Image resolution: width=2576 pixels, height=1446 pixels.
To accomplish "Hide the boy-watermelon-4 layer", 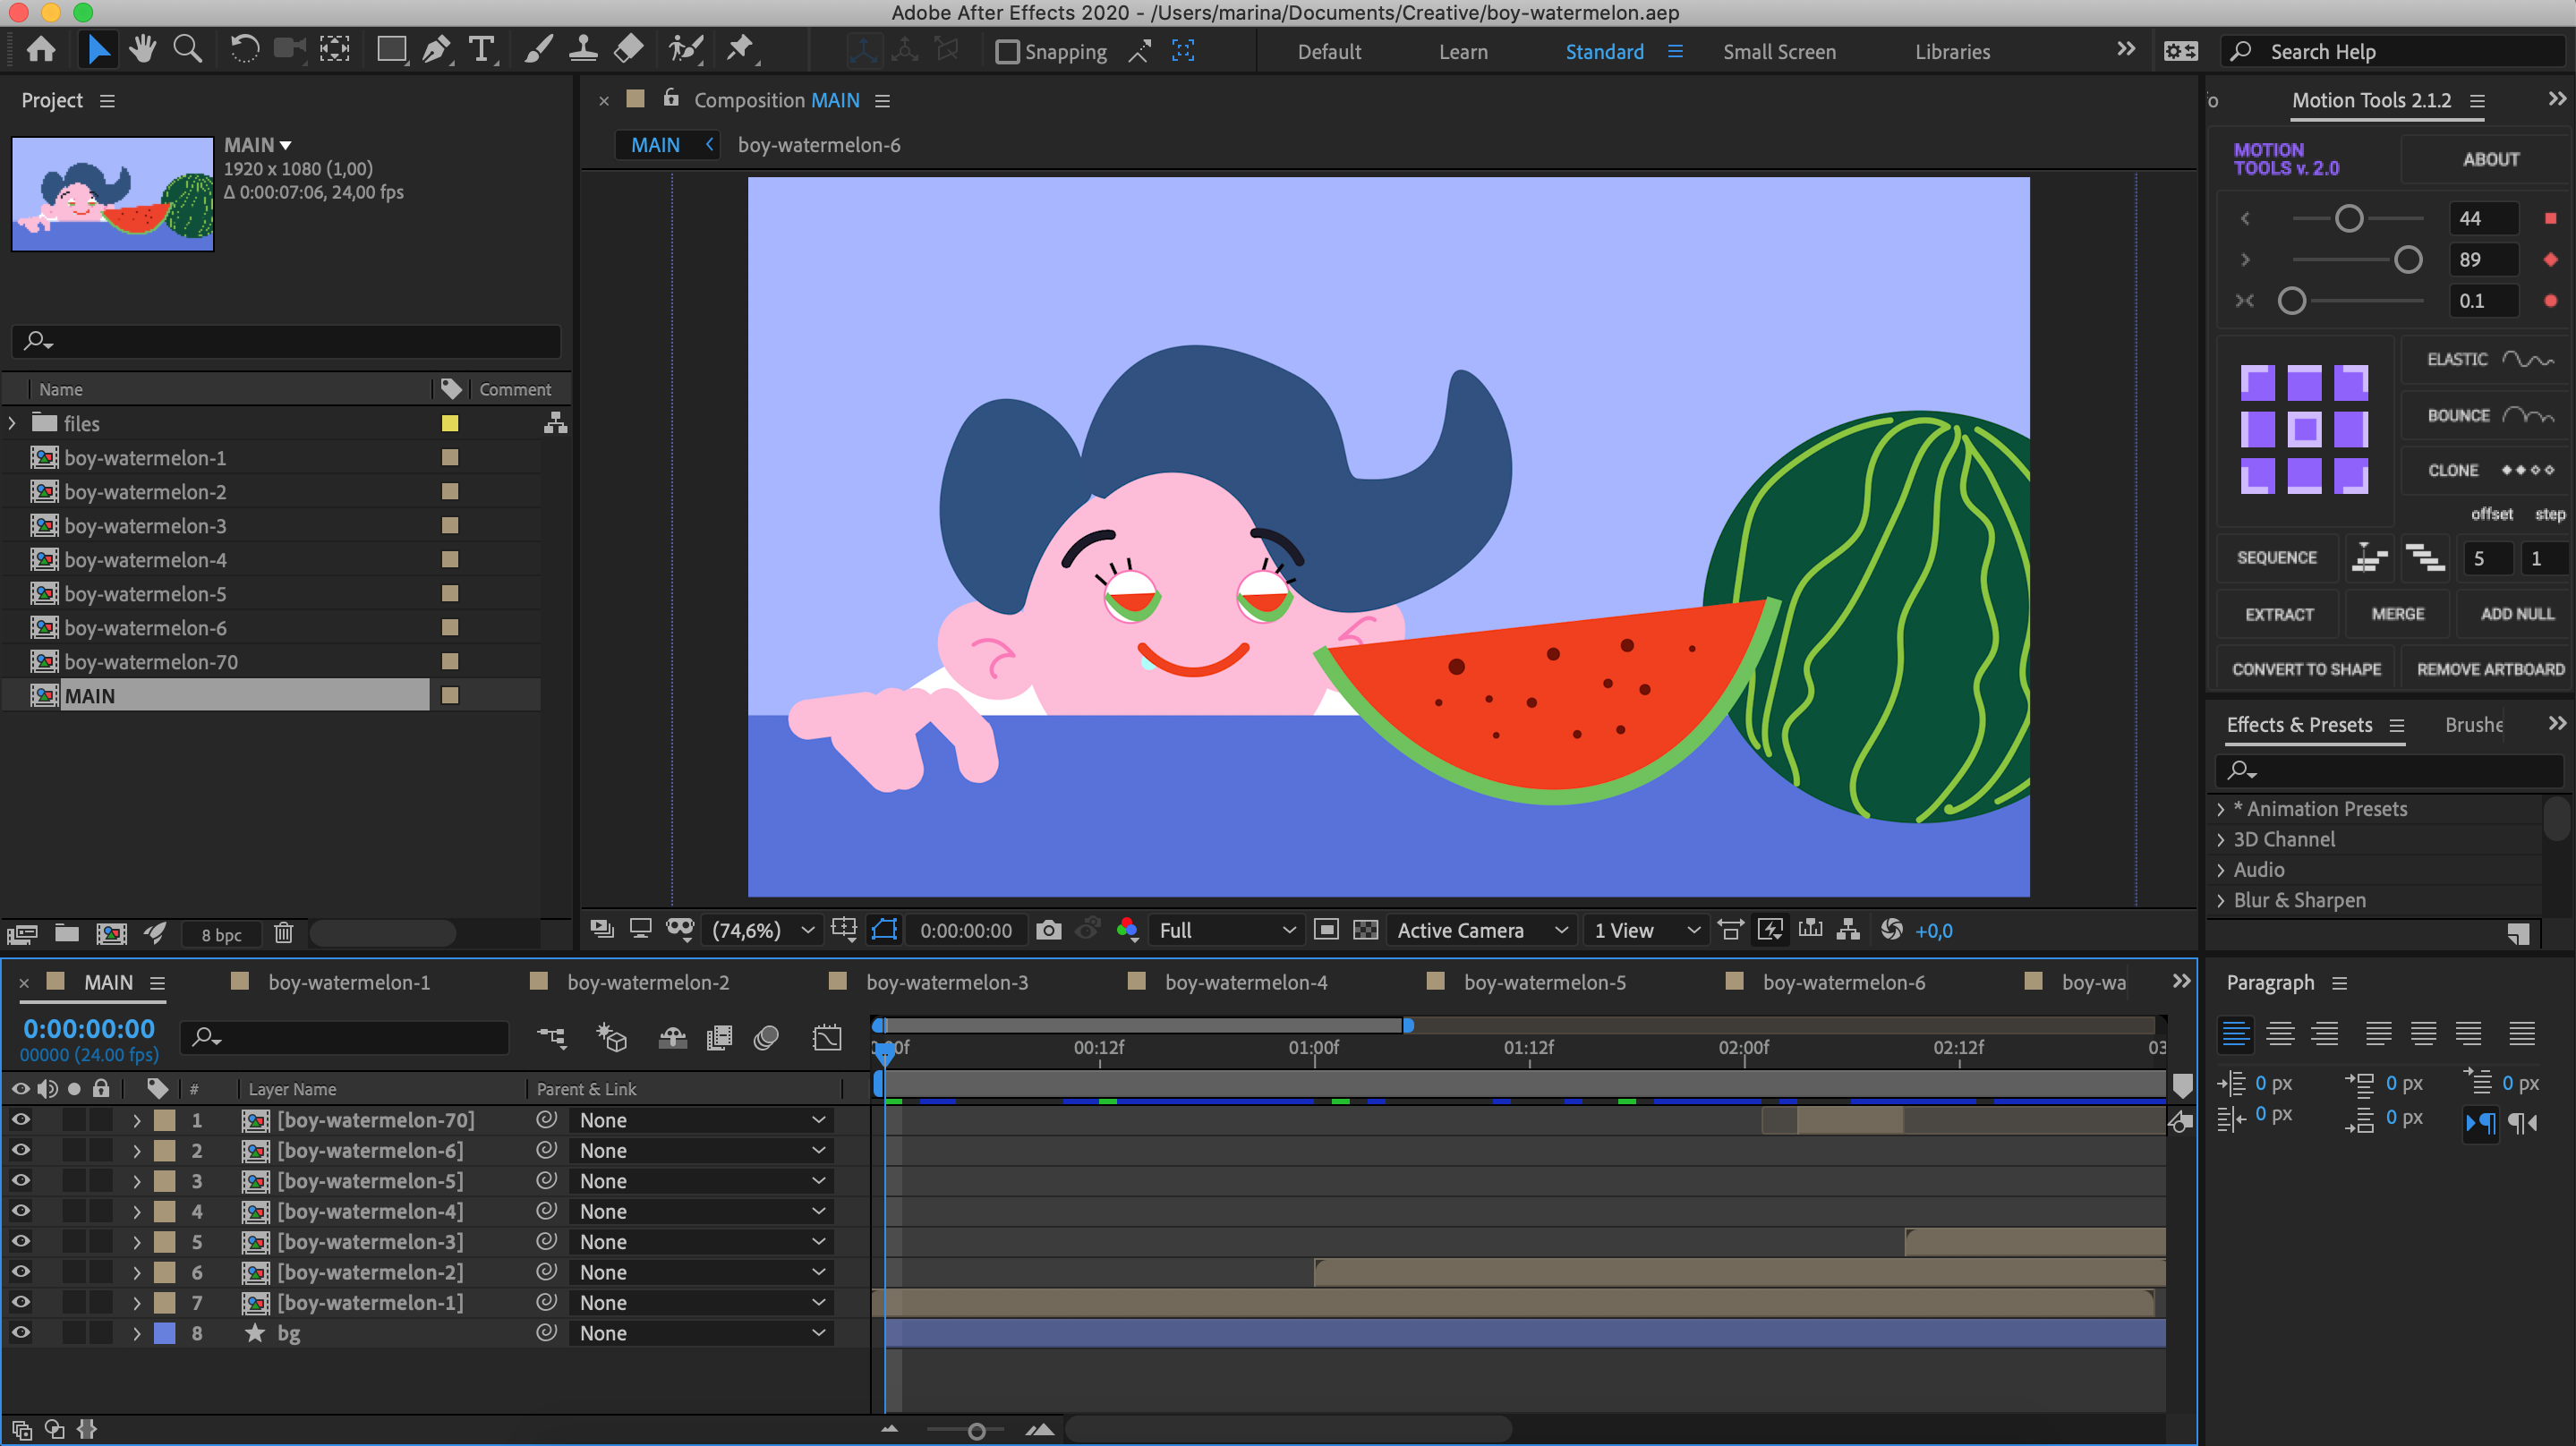I will click(x=20, y=1211).
